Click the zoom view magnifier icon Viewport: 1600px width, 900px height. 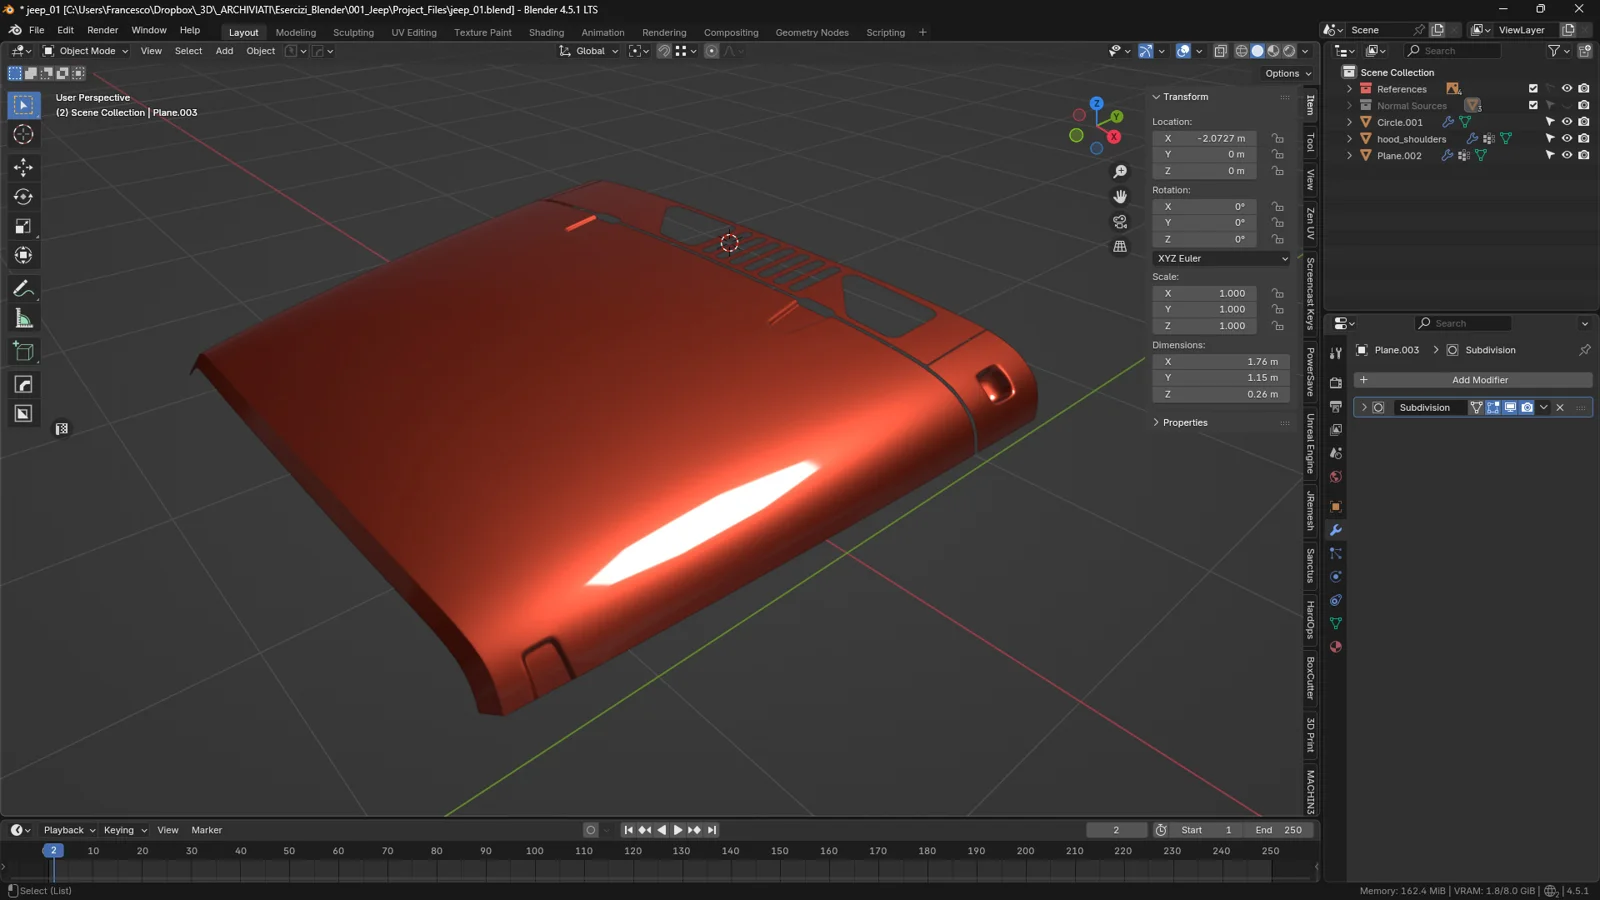click(x=1120, y=172)
